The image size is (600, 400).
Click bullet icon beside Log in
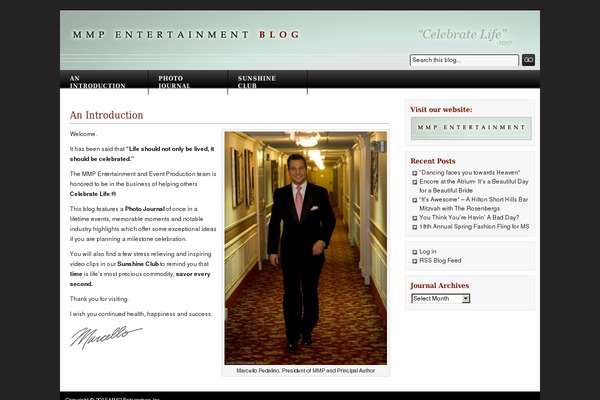coord(414,252)
